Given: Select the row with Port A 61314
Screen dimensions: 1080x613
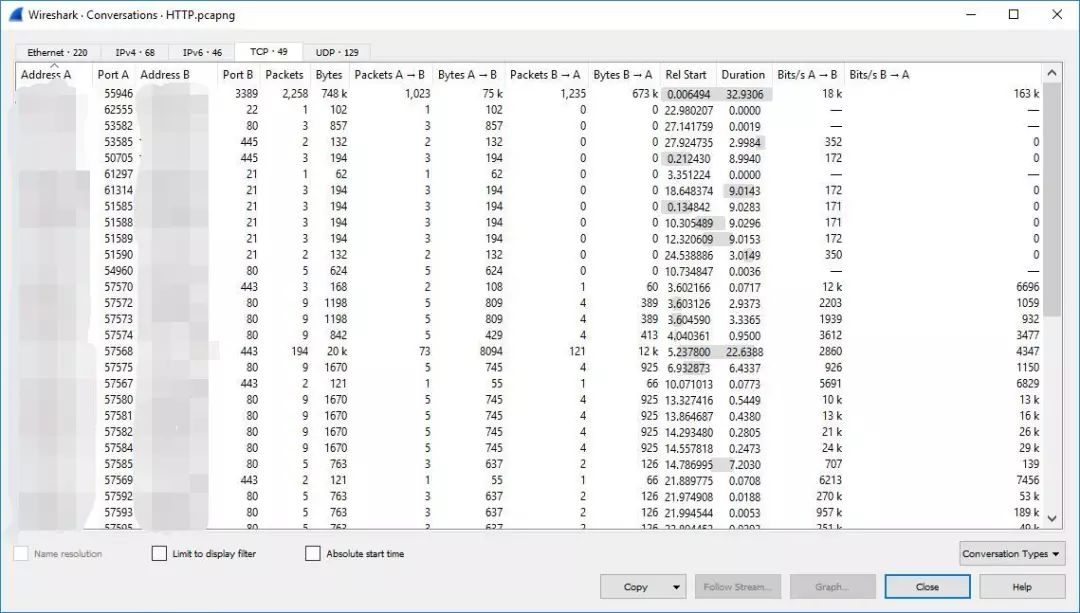Looking at the screenshot, I should [529, 190].
